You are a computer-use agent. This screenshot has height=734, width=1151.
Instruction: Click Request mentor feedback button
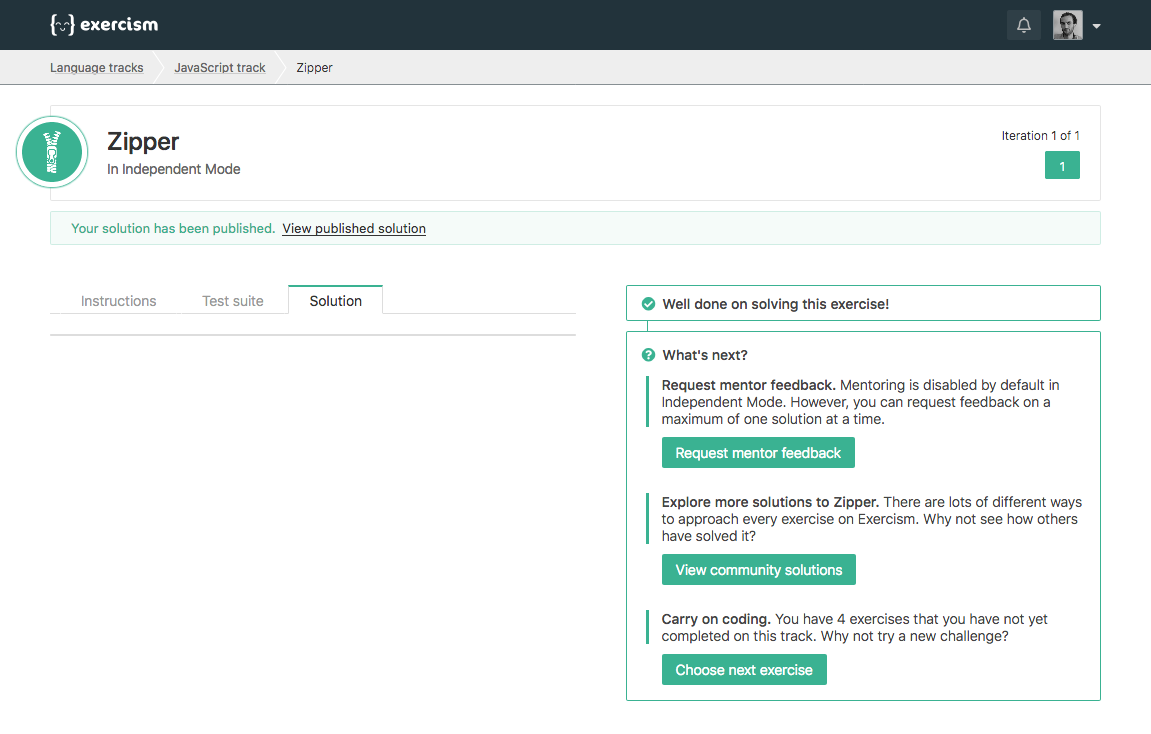(x=758, y=452)
